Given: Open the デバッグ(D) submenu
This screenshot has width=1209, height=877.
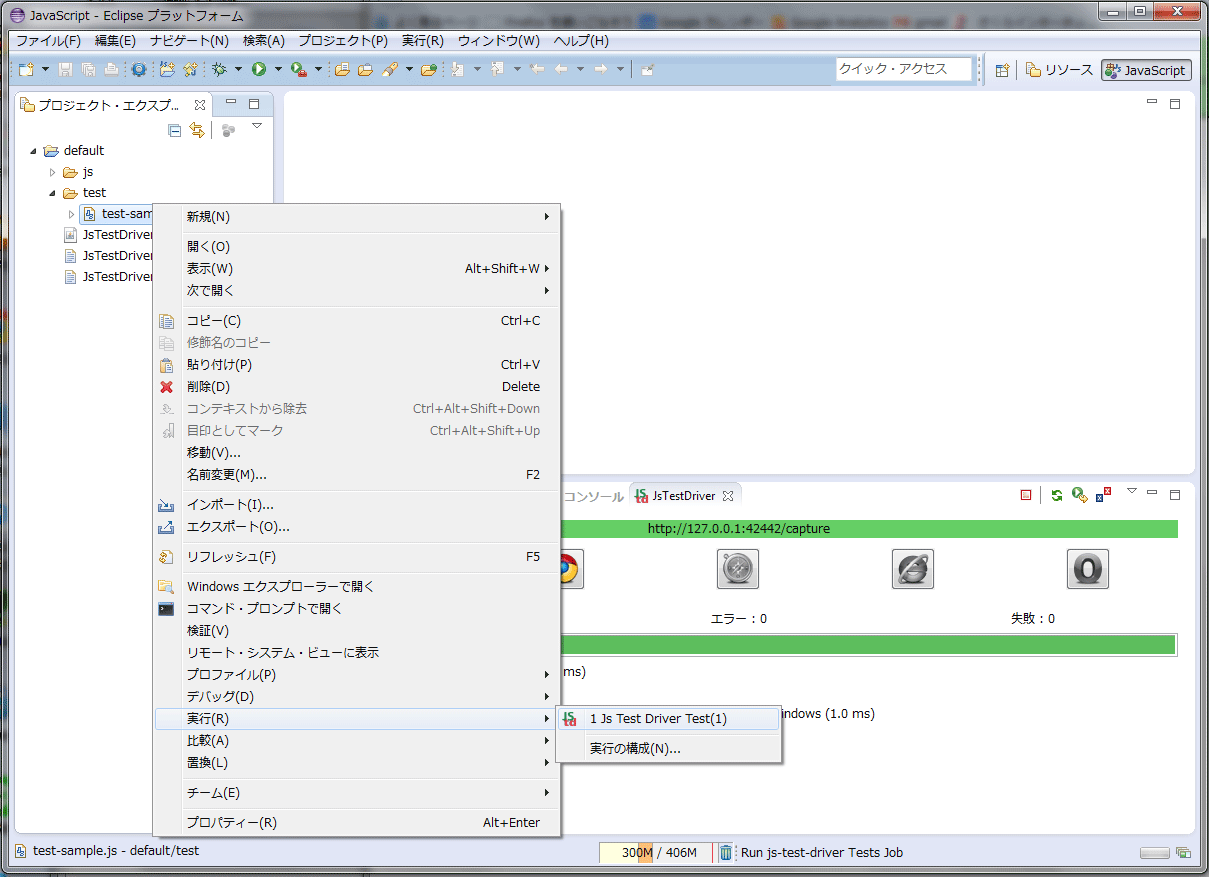Looking at the screenshot, I should (356, 697).
